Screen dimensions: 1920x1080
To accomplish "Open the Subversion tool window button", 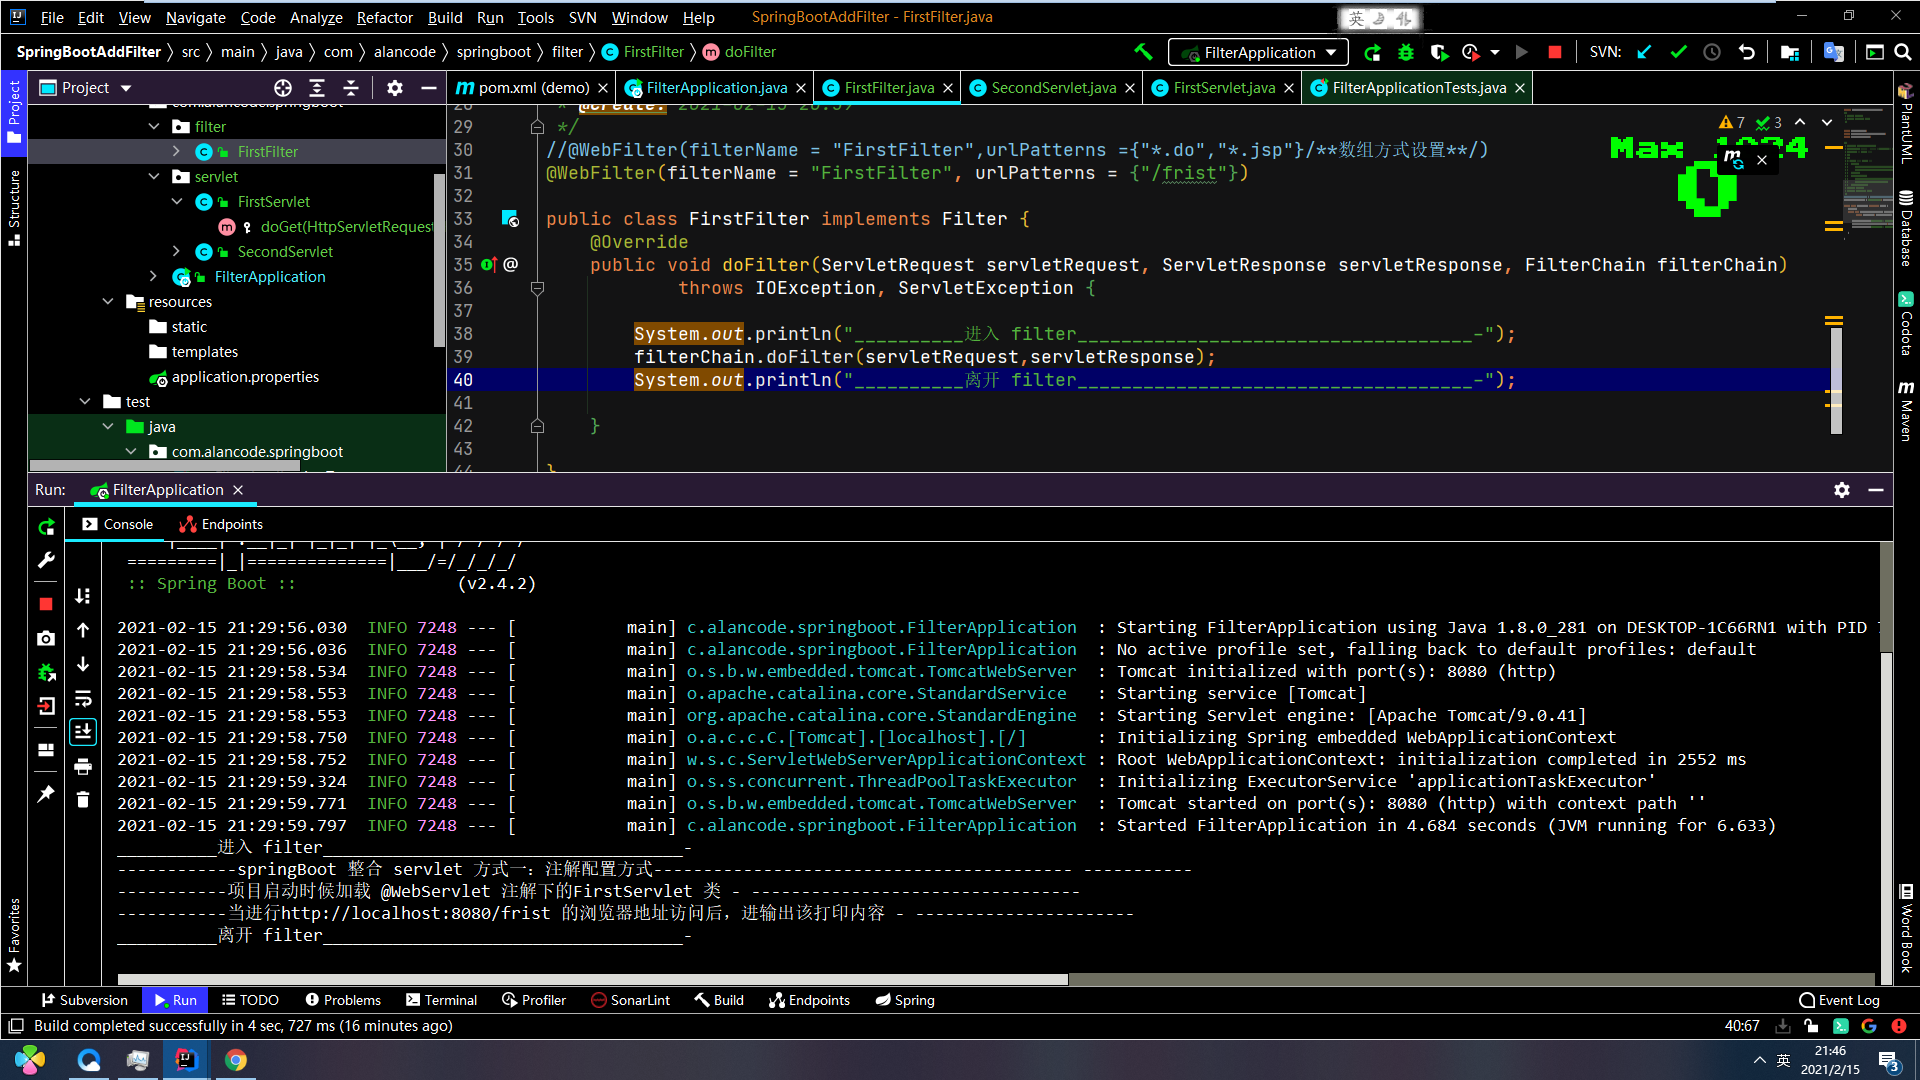I will coord(84,1000).
